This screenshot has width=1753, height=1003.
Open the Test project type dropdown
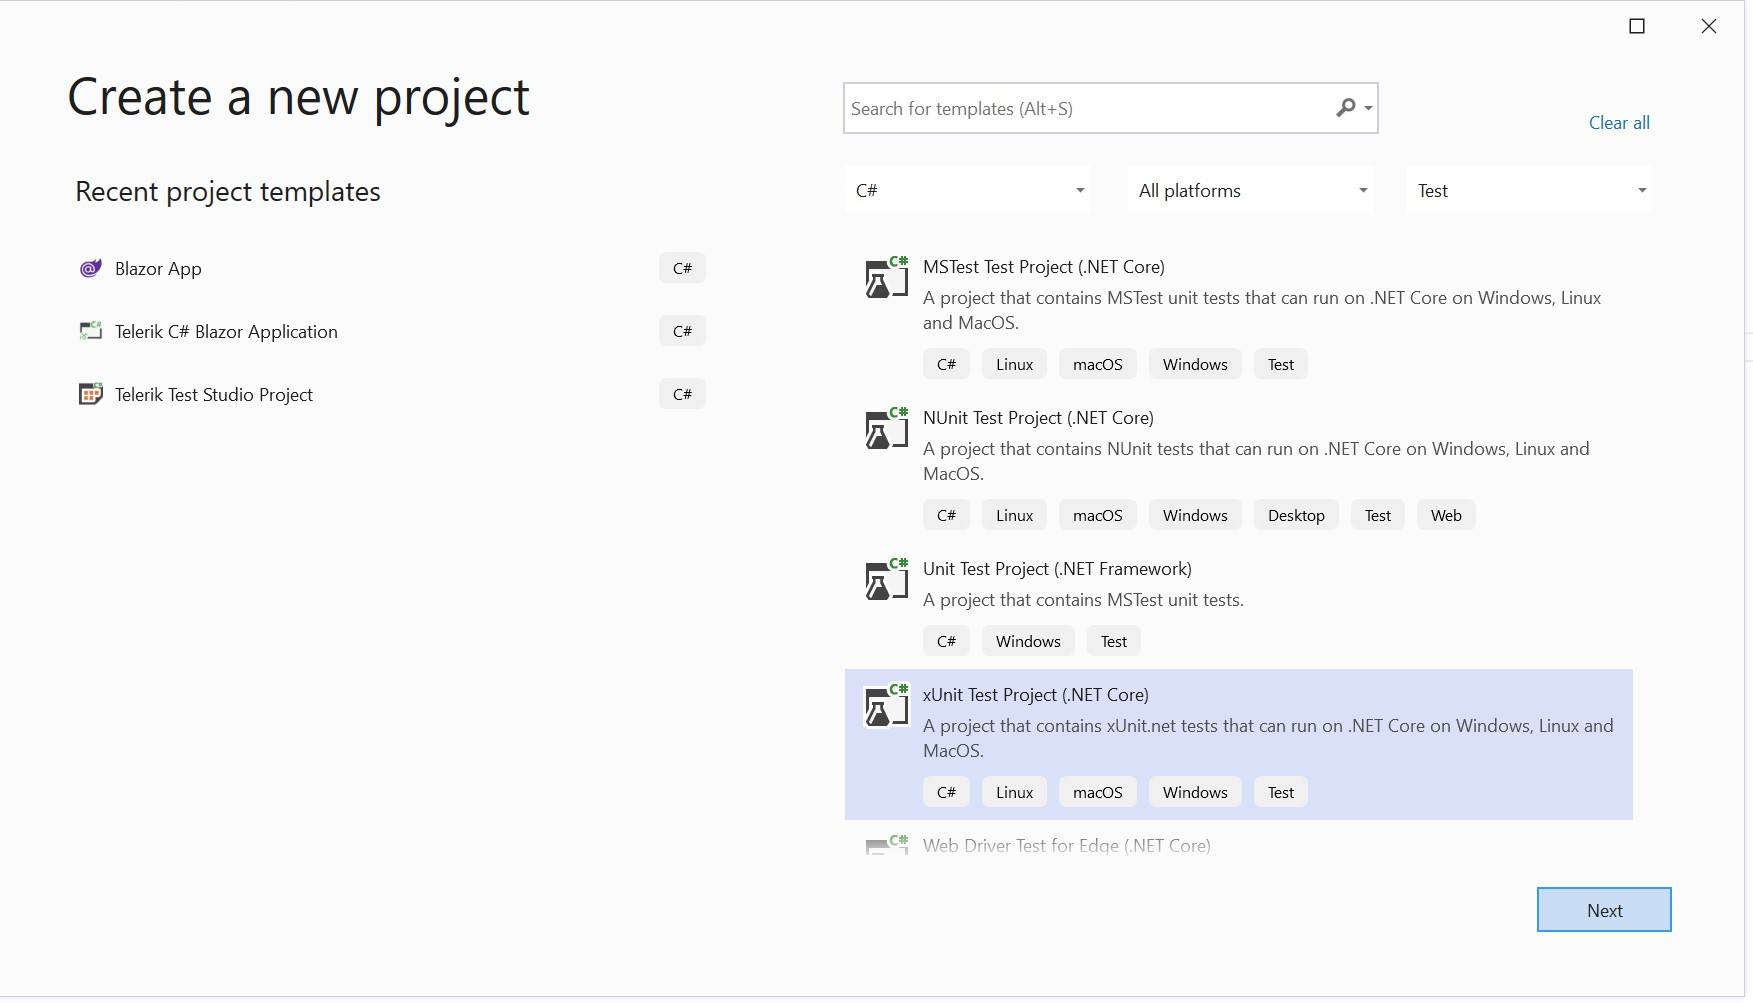tap(1530, 190)
